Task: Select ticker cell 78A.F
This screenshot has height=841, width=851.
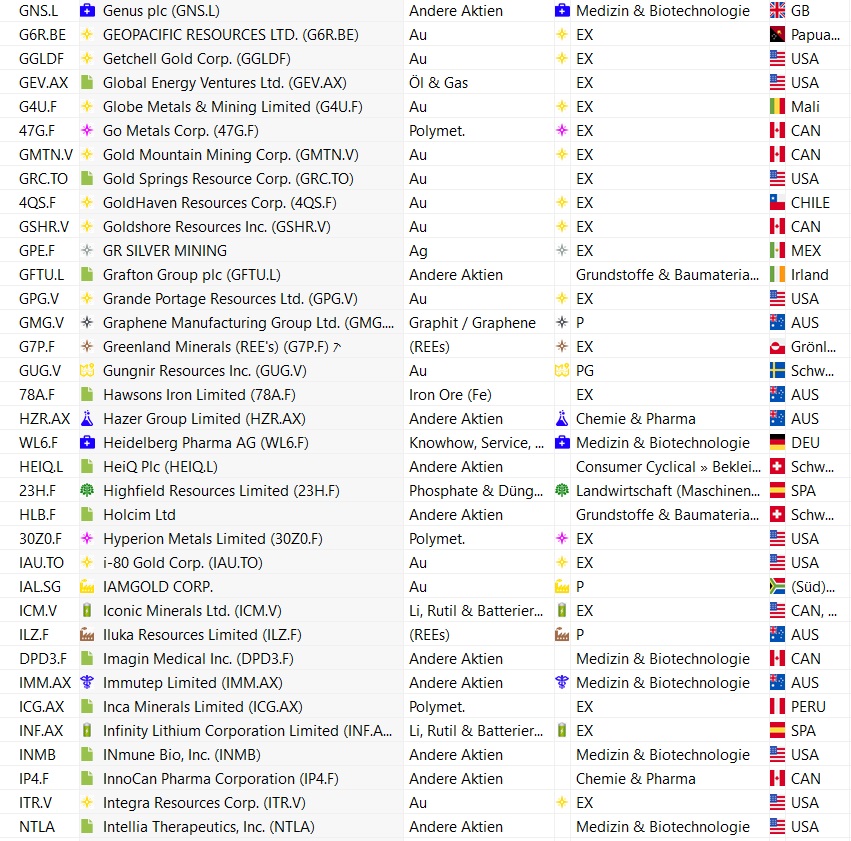Action: click(x=37, y=394)
